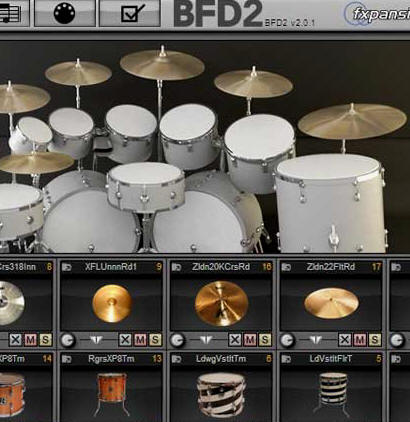The height and width of the screenshot is (422, 410).
Task: Mute the Crs318Inn cymbal slot
Action: click(x=30, y=340)
